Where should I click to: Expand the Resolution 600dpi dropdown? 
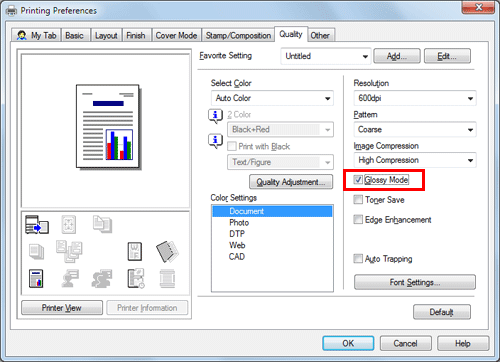coord(415,98)
